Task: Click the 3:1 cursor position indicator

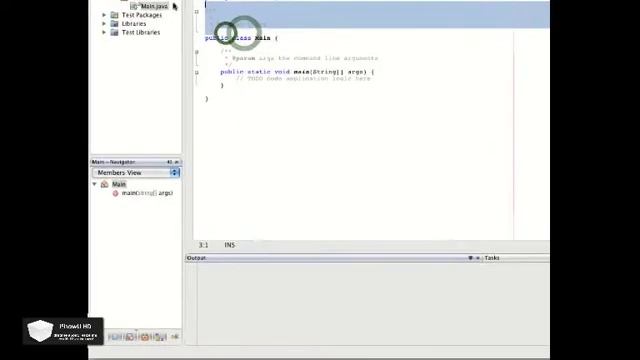Action: tap(203, 245)
